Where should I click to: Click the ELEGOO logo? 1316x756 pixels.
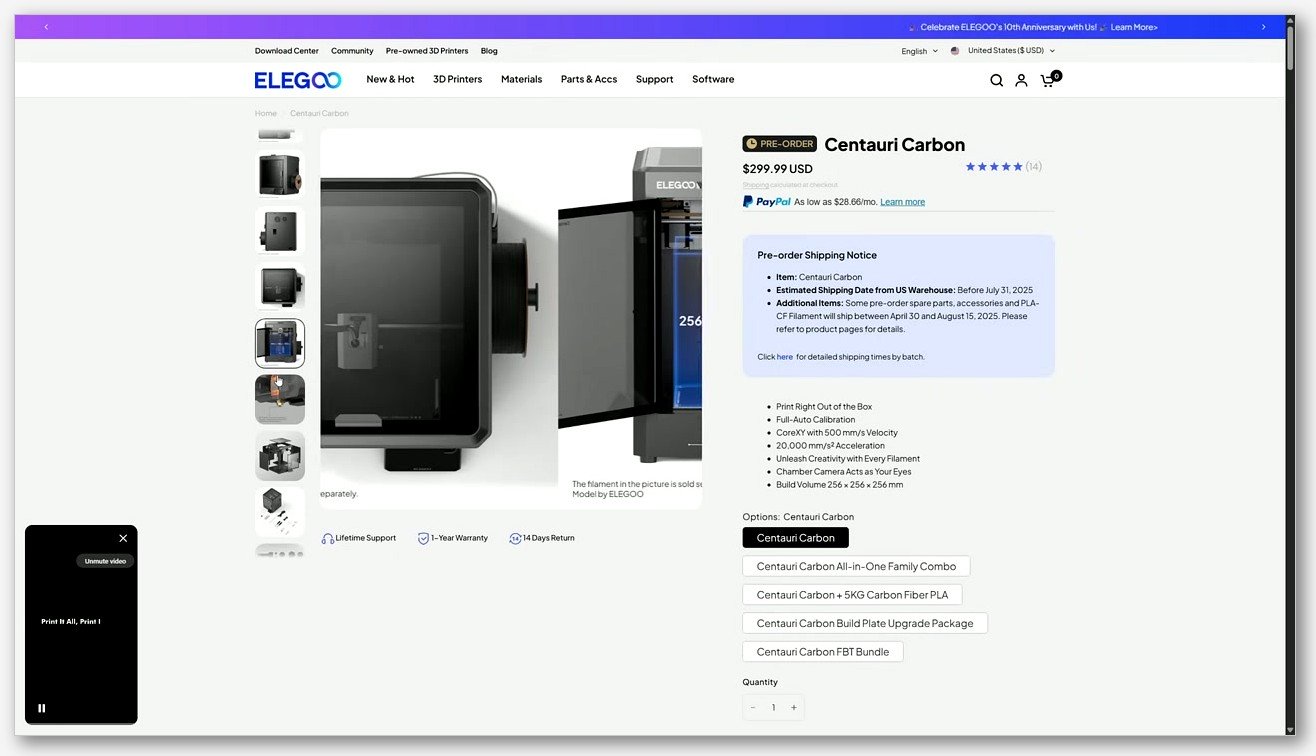point(298,80)
